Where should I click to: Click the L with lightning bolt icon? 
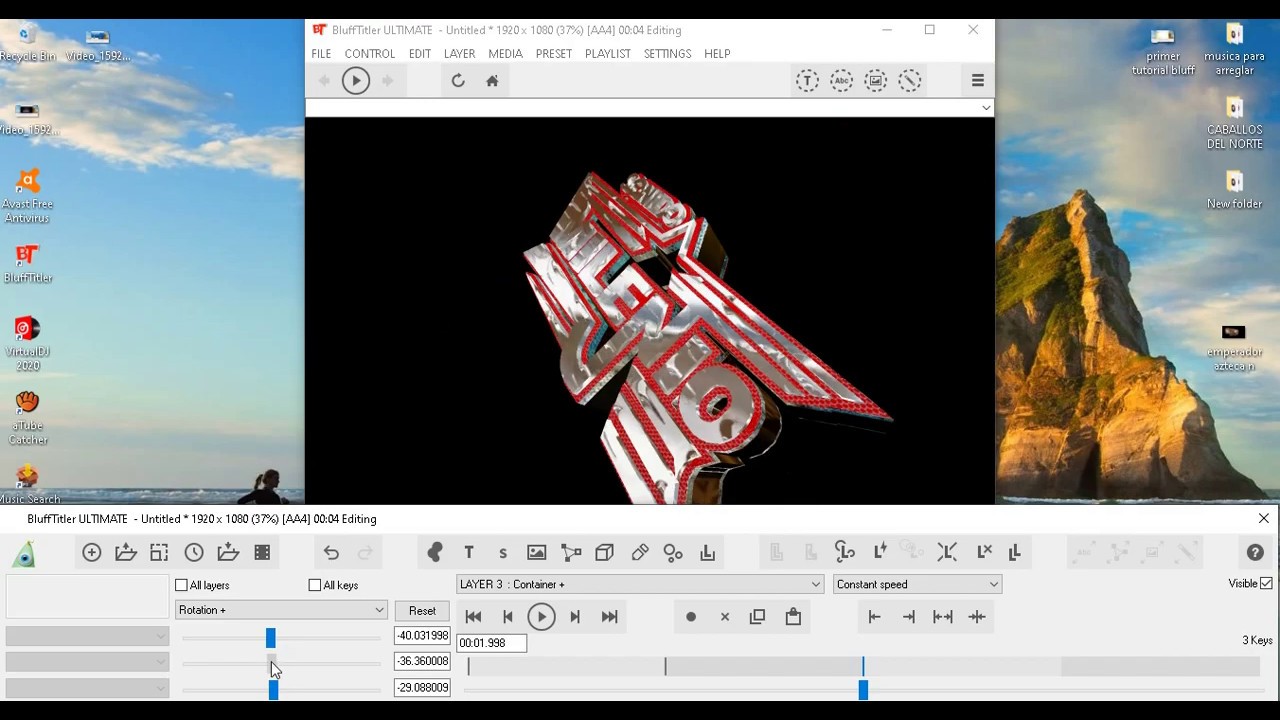pyautogui.click(x=880, y=552)
